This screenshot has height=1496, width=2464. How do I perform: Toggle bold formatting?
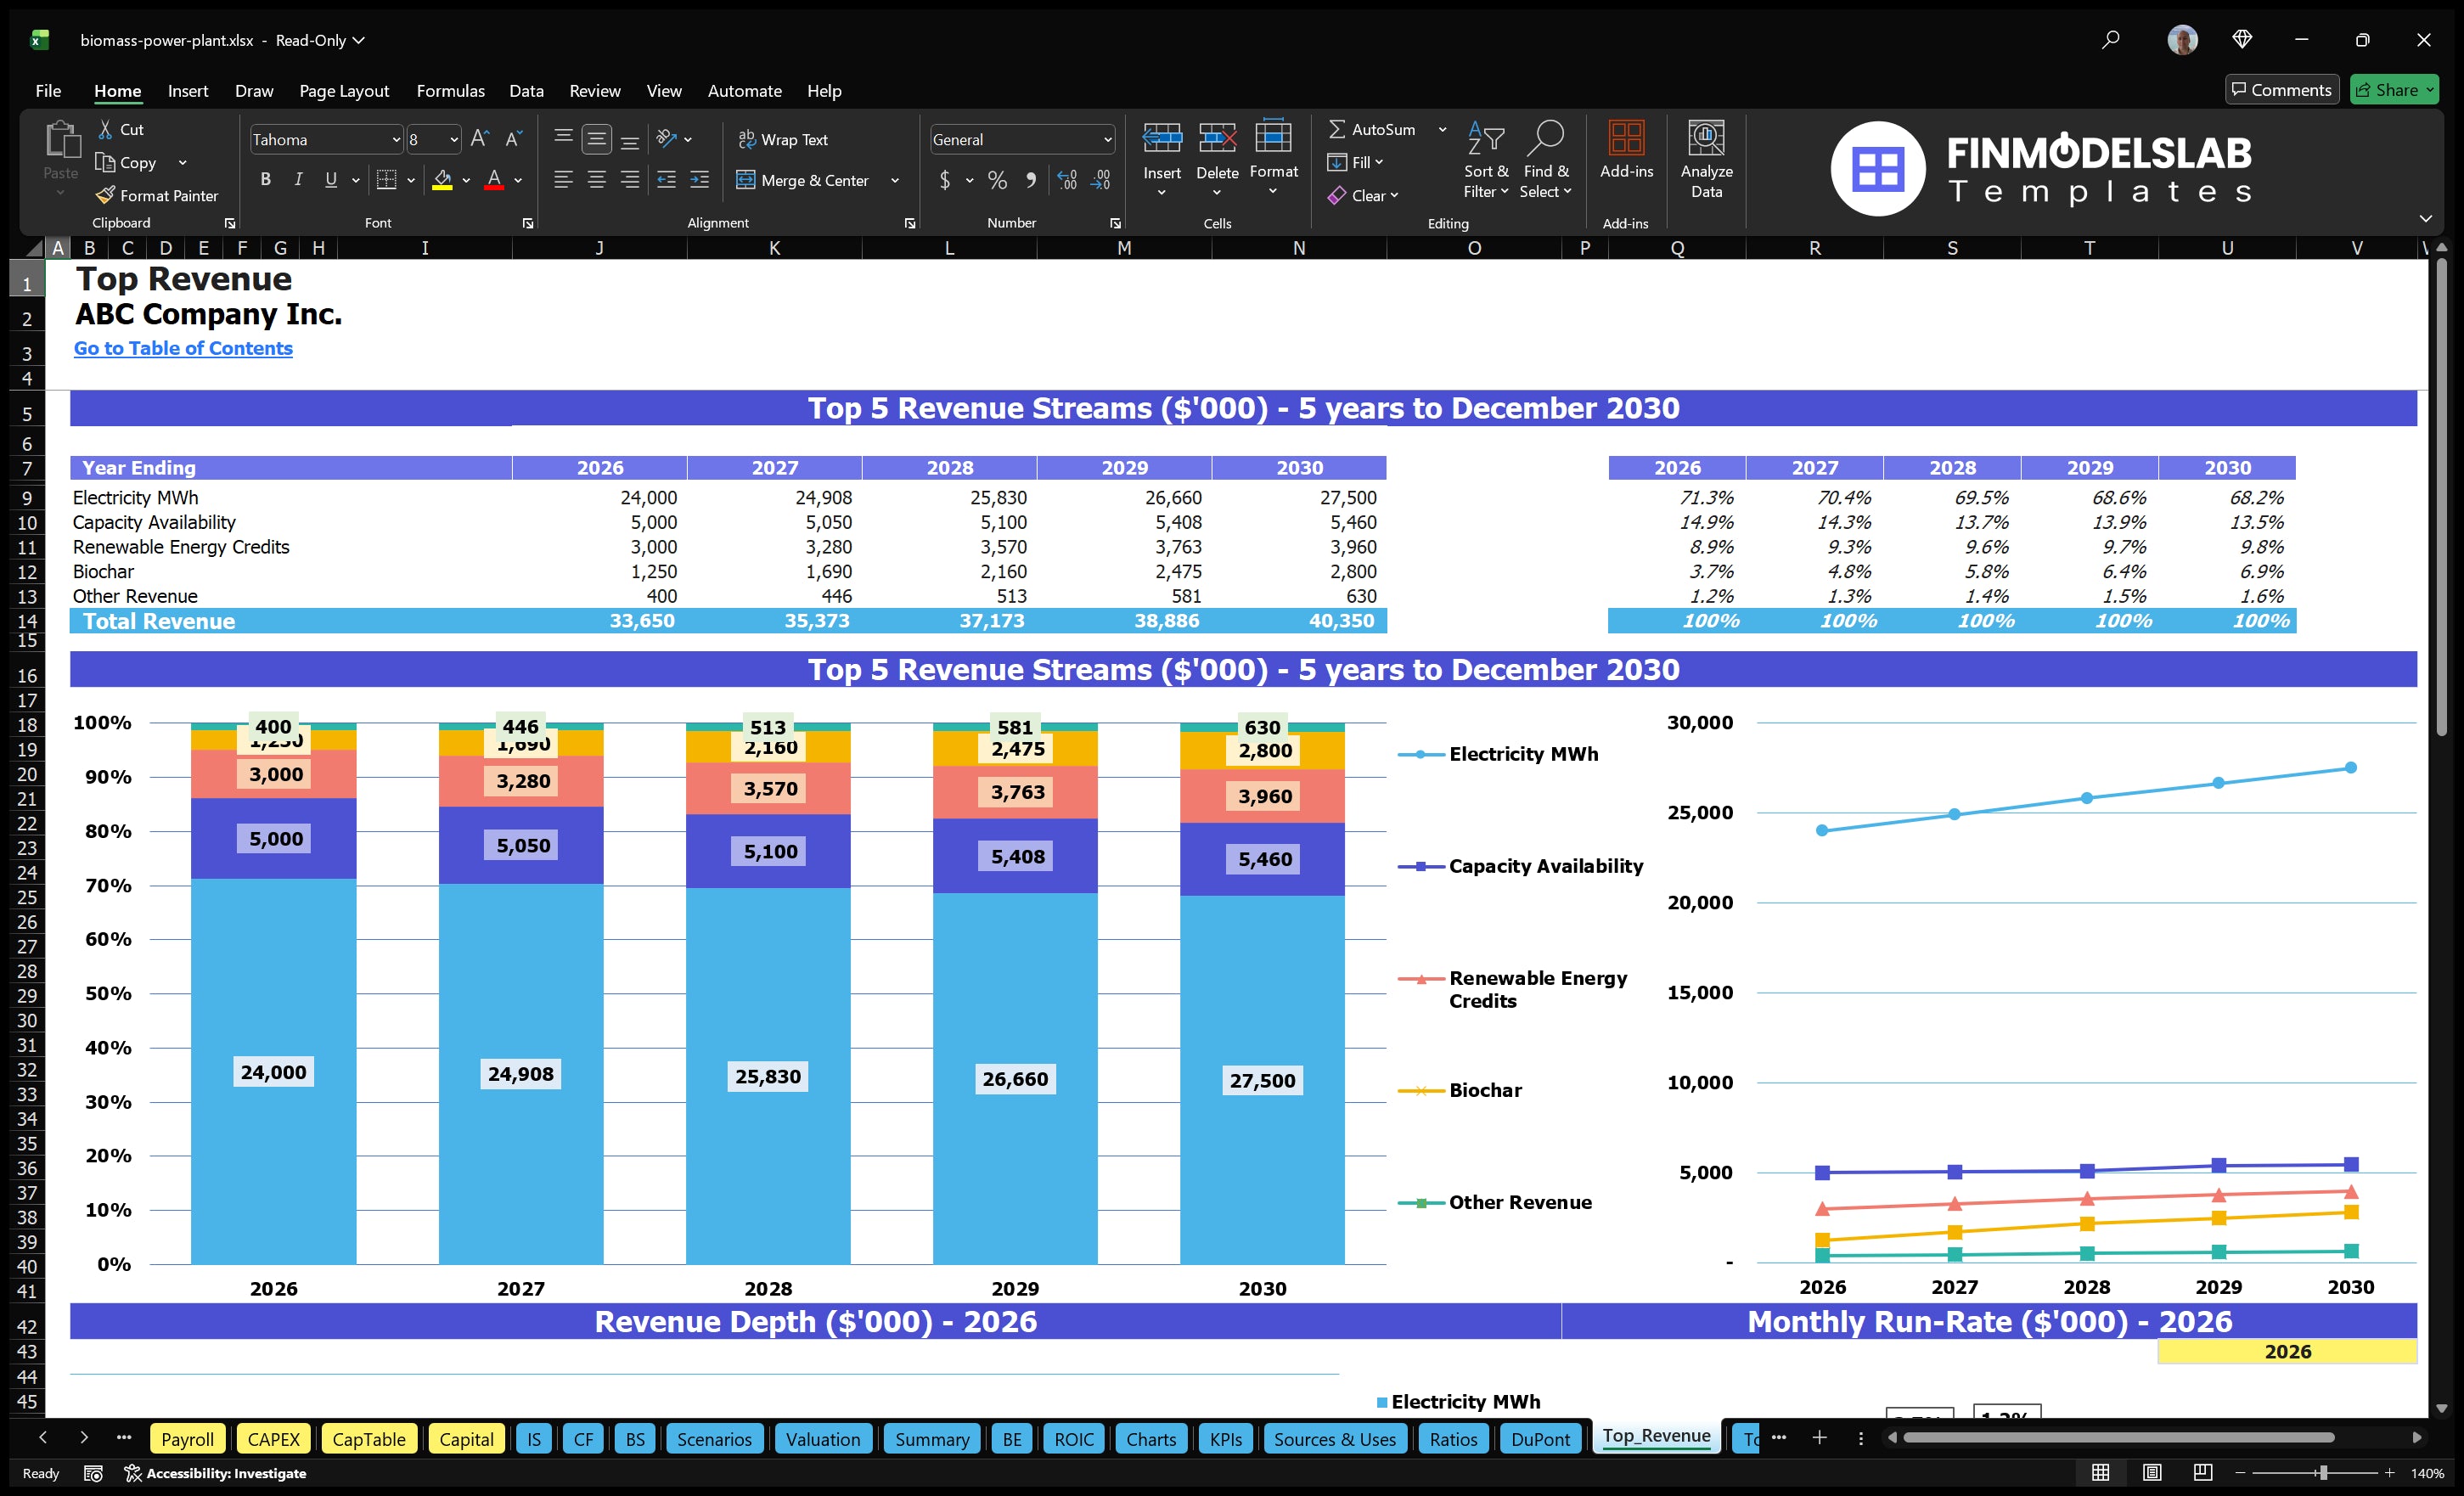click(x=265, y=179)
